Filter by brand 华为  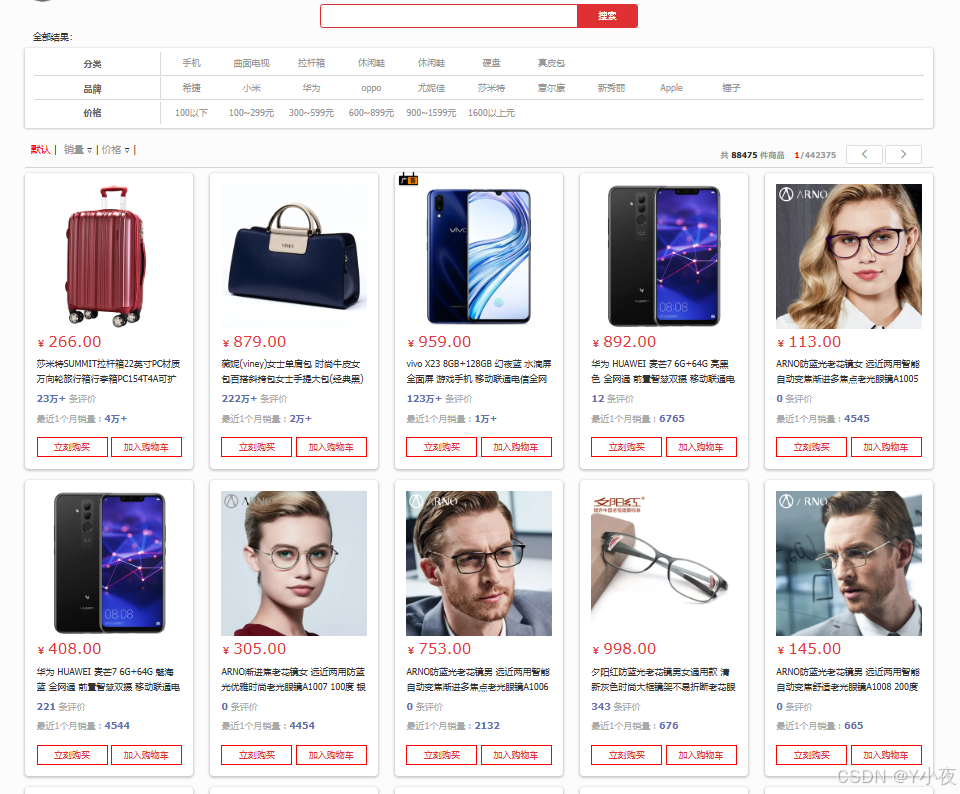point(311,88)
